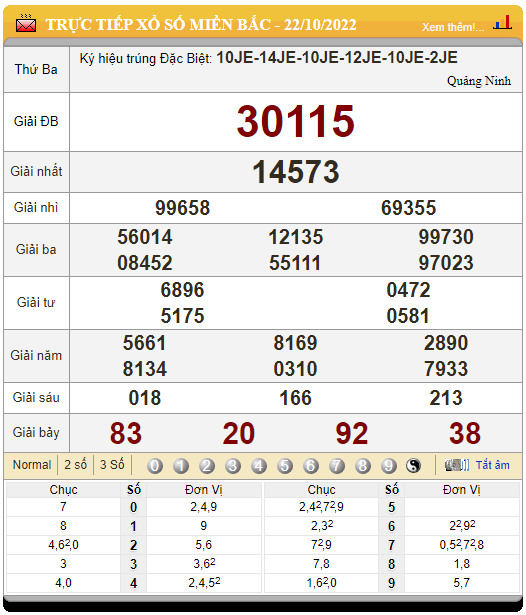Select digit ball 0 filter
Screen dimensions: 526x615
pos(155,466)
